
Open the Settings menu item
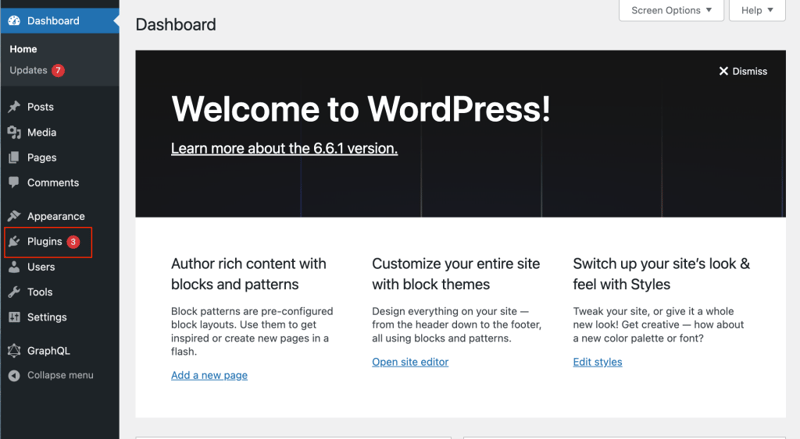[x=46, y=317]
